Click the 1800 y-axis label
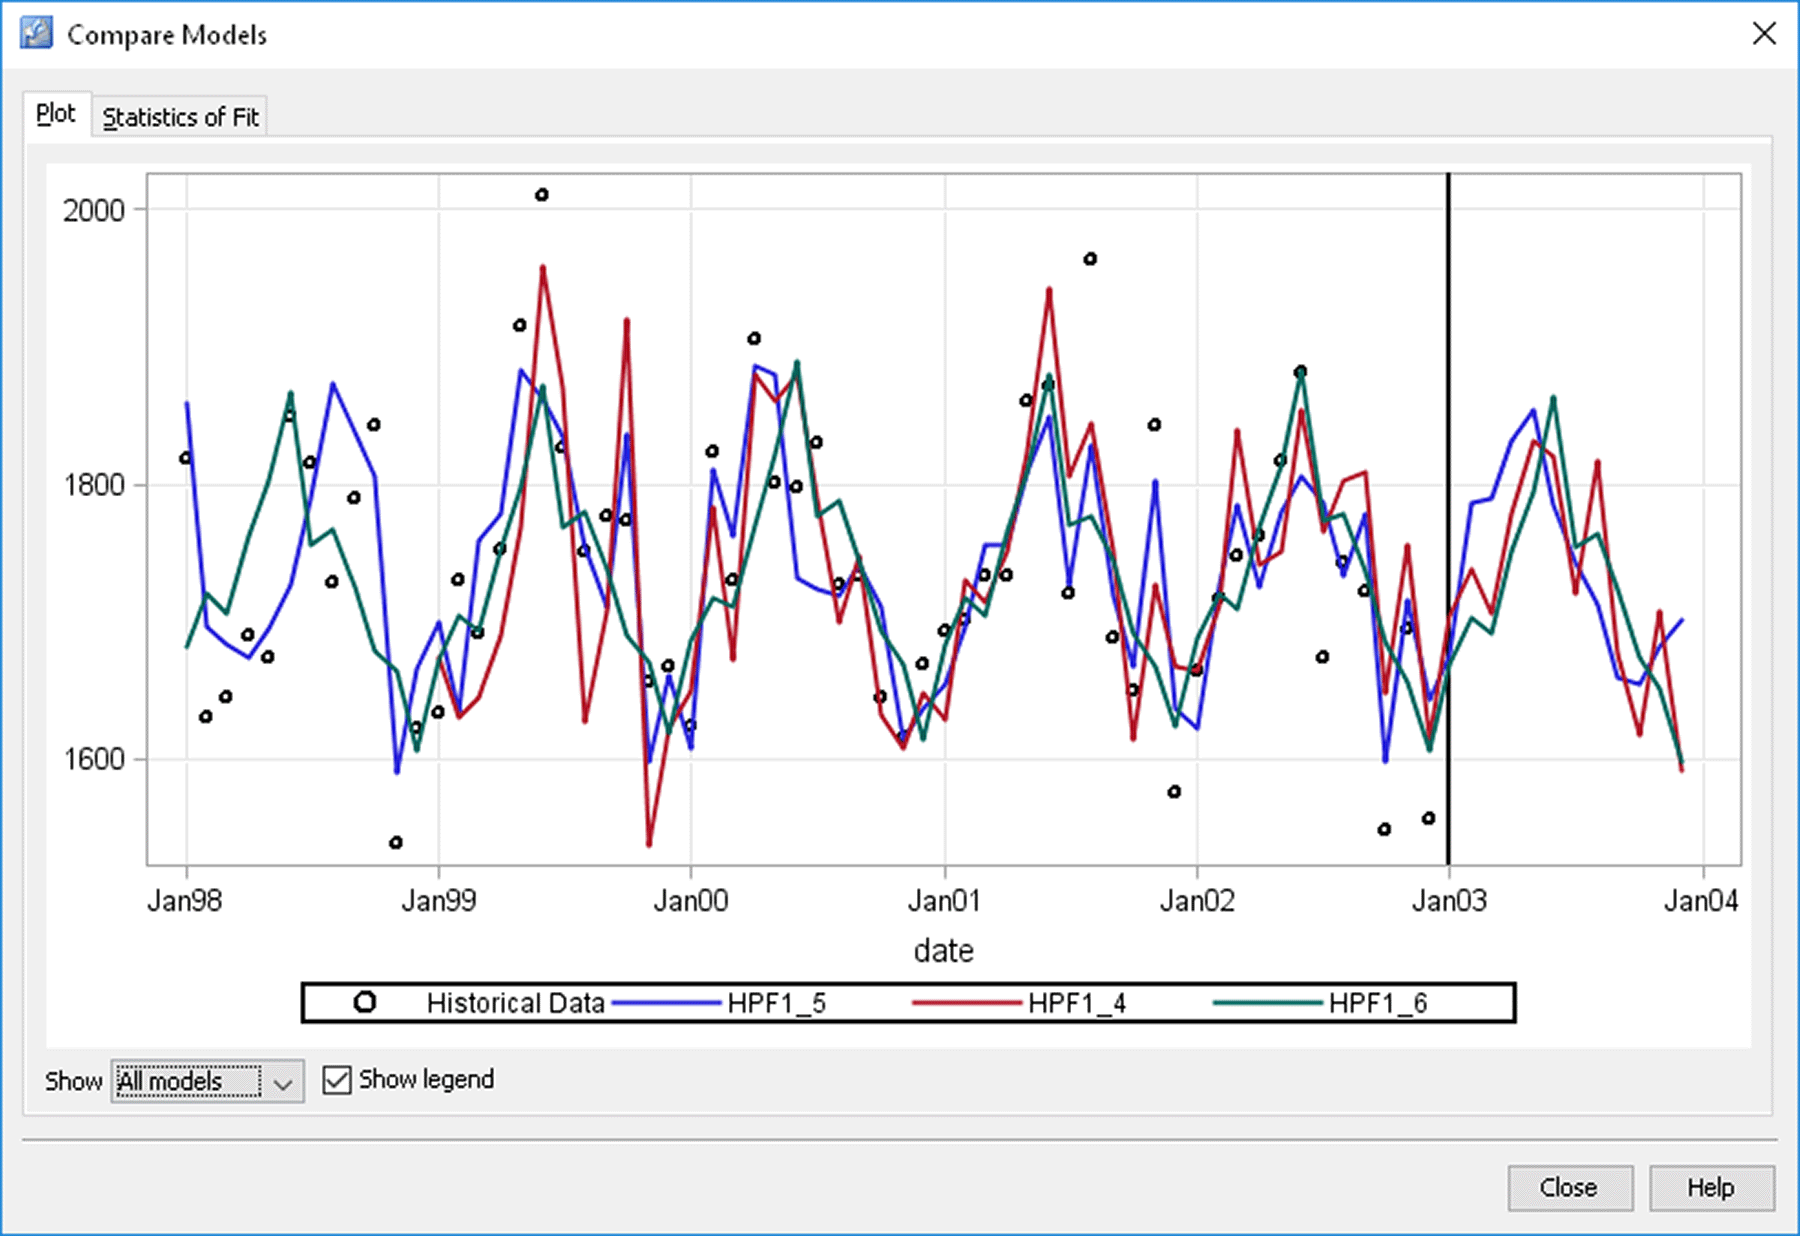The height and width of the screenshot is (1236, 1800). pyautogui.click(x=94, y=485)
